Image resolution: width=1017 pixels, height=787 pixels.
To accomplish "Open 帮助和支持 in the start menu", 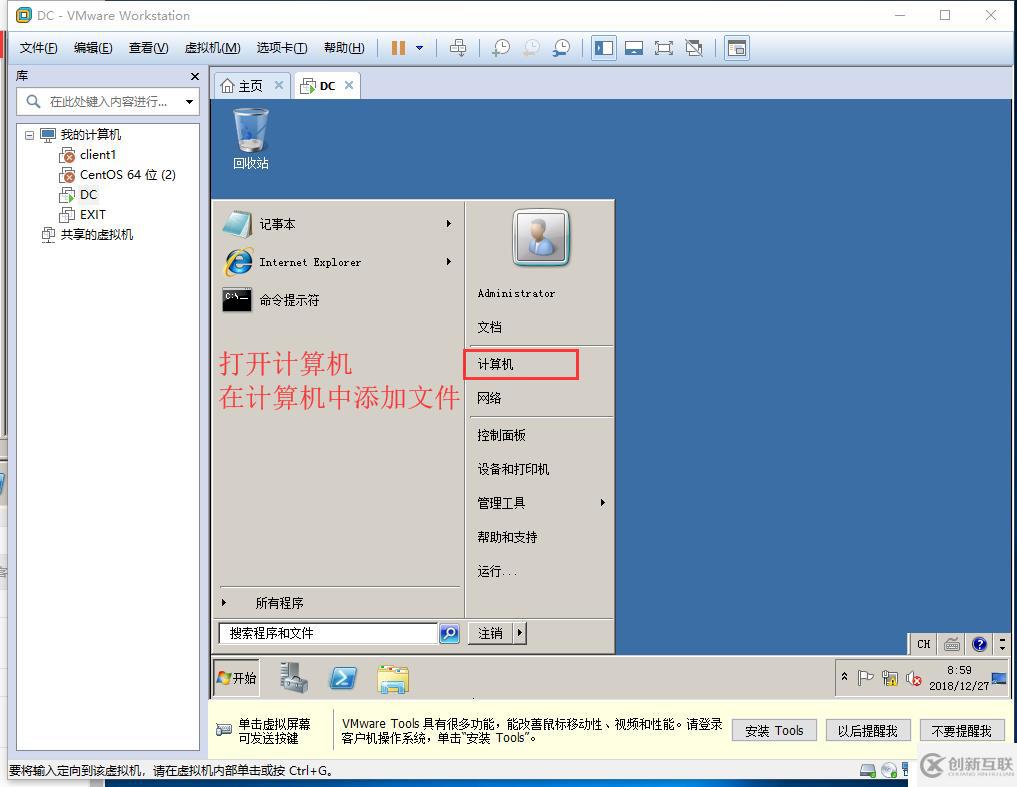I will pos(507,537).
